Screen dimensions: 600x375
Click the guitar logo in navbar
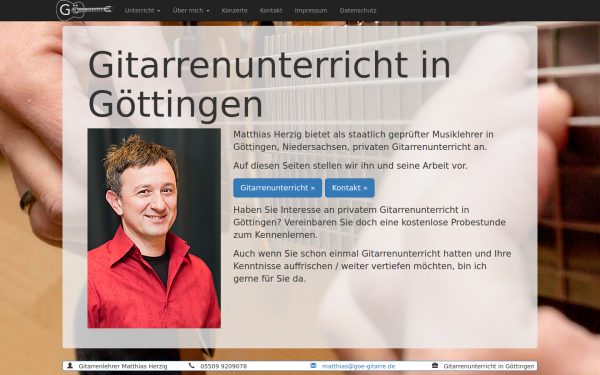pyautogui.click(x=85, y=10)
